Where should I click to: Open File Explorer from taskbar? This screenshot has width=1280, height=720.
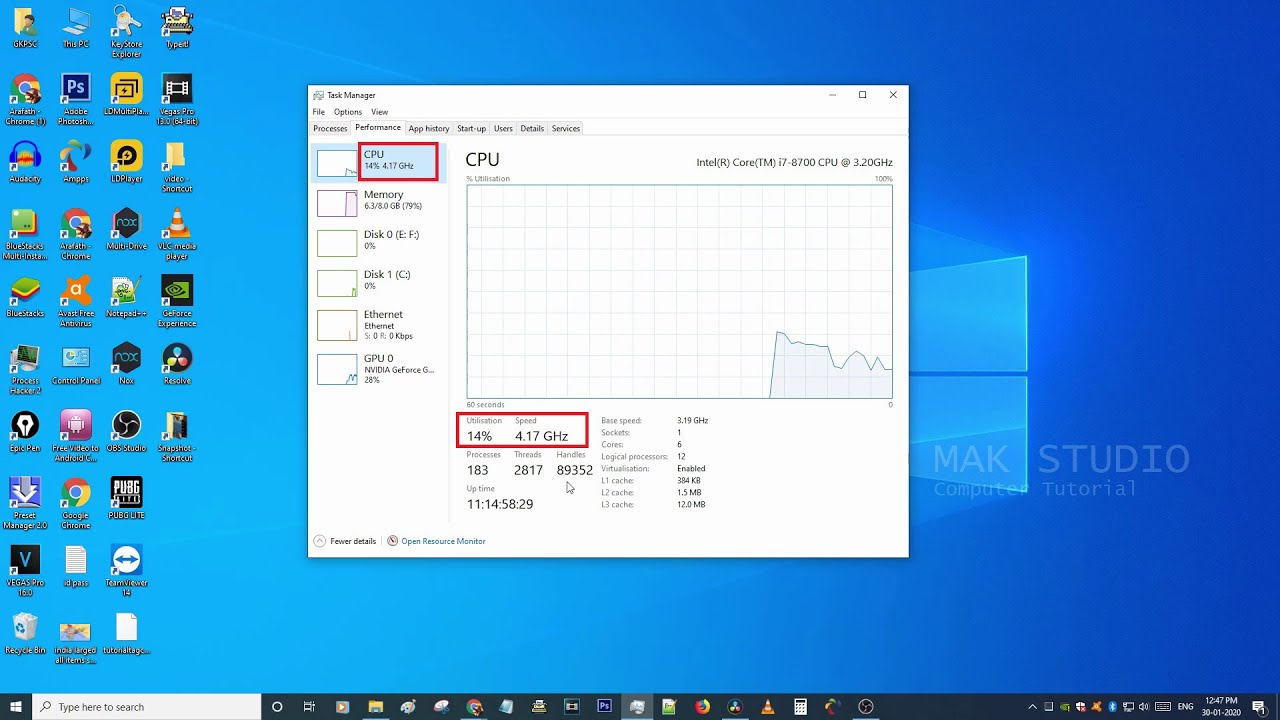375,707
